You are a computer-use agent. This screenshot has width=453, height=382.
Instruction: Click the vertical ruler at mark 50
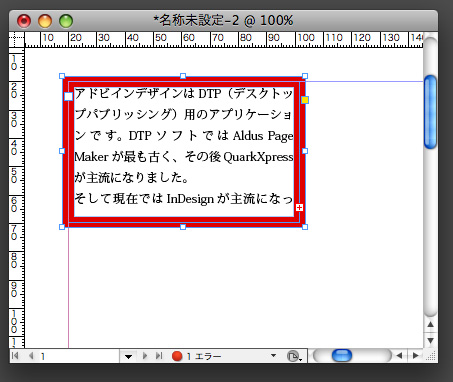pyautogui.click(x=14, y=176)
